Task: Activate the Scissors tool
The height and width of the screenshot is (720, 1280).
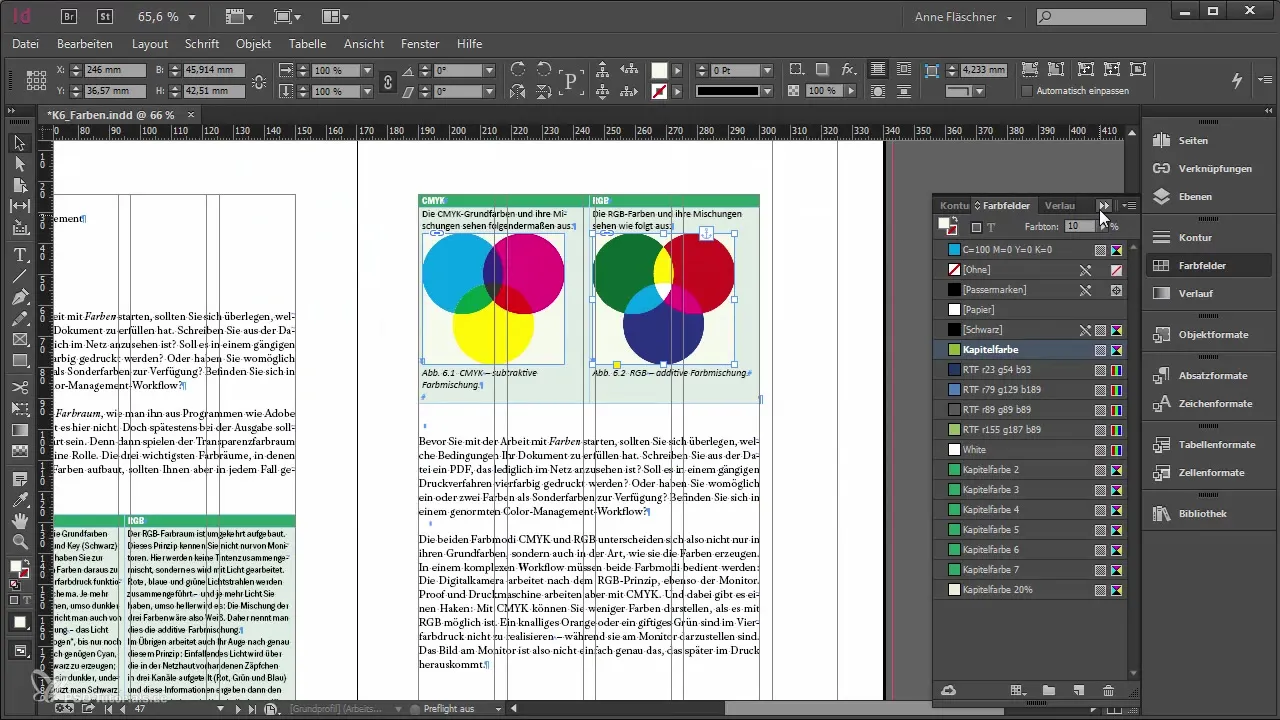Action: click(19, 387)
